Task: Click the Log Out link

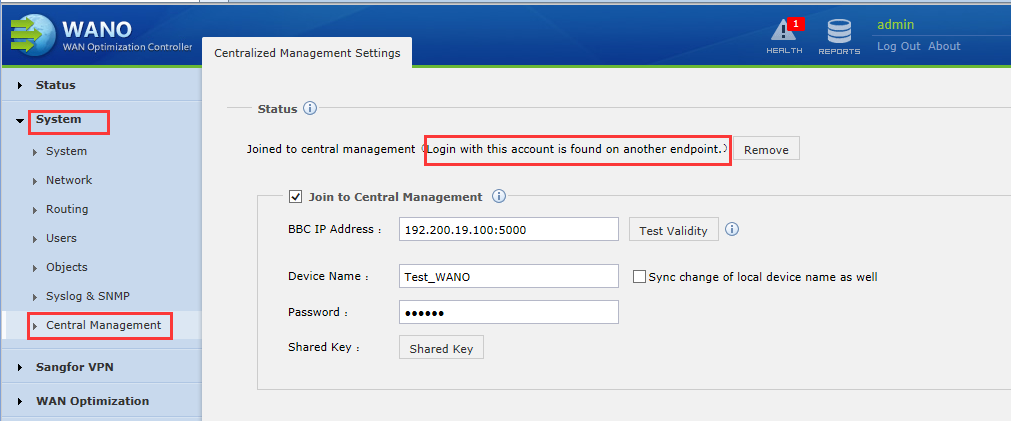Action: pyautogui.click(x=898, y=46)
